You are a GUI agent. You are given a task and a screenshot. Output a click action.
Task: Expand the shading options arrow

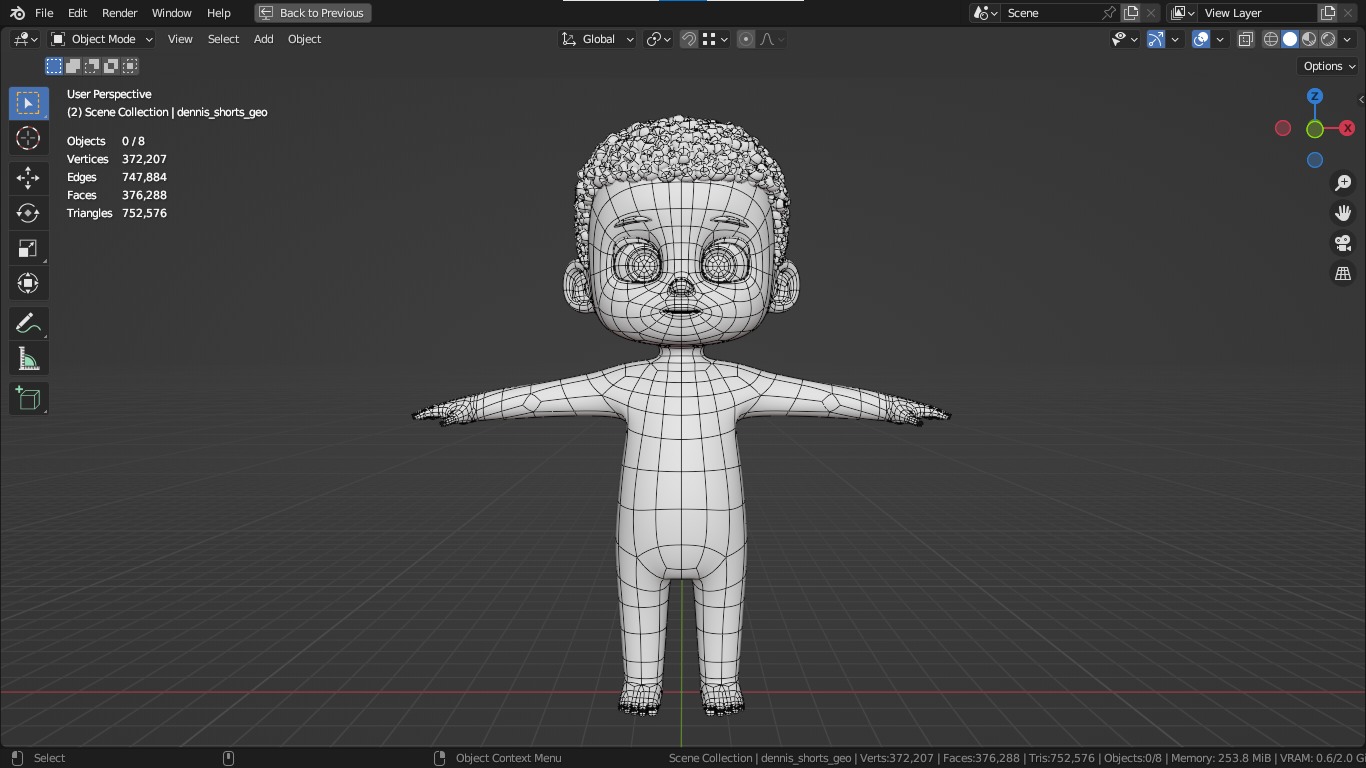[1348, 39]
